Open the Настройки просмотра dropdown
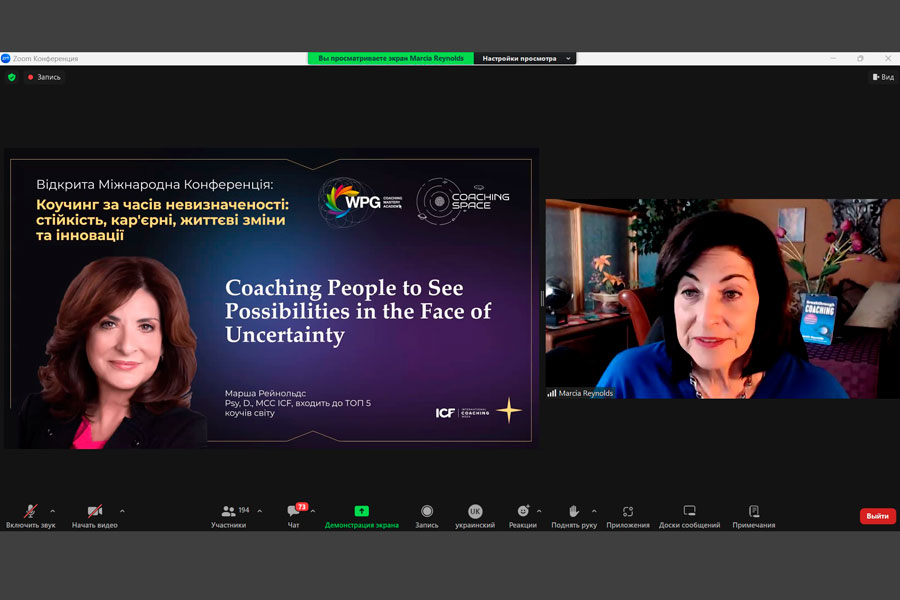This screenshot has height=600, width=900. [x=526, y=58]
